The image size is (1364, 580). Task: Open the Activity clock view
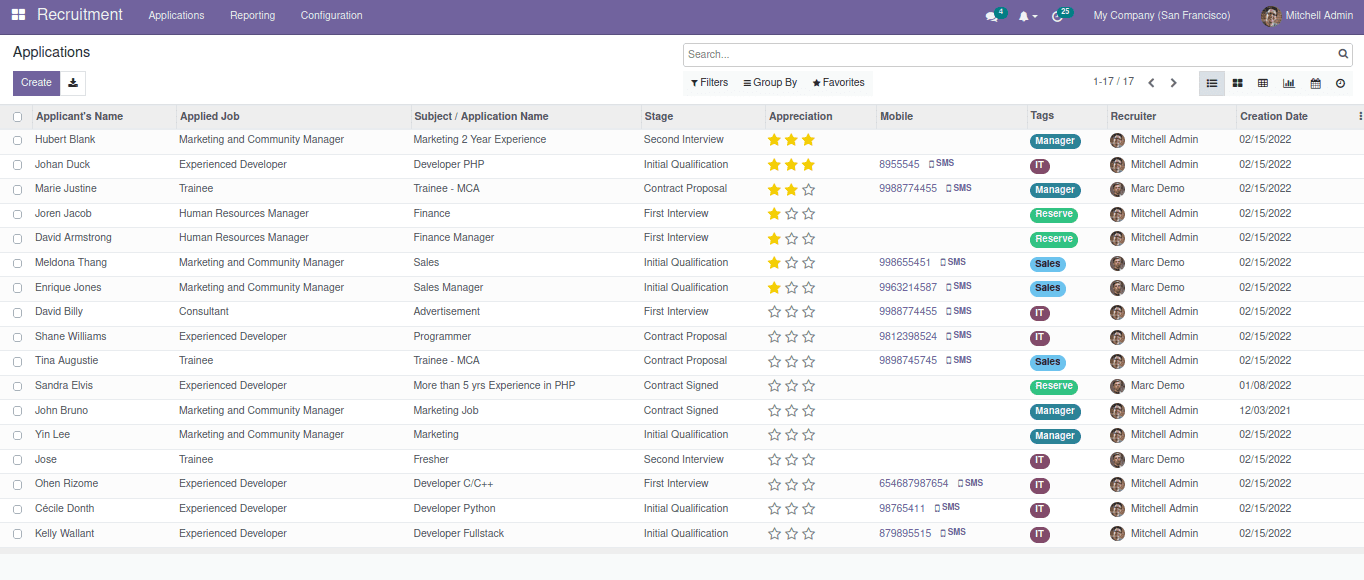tap(1340, 84)
